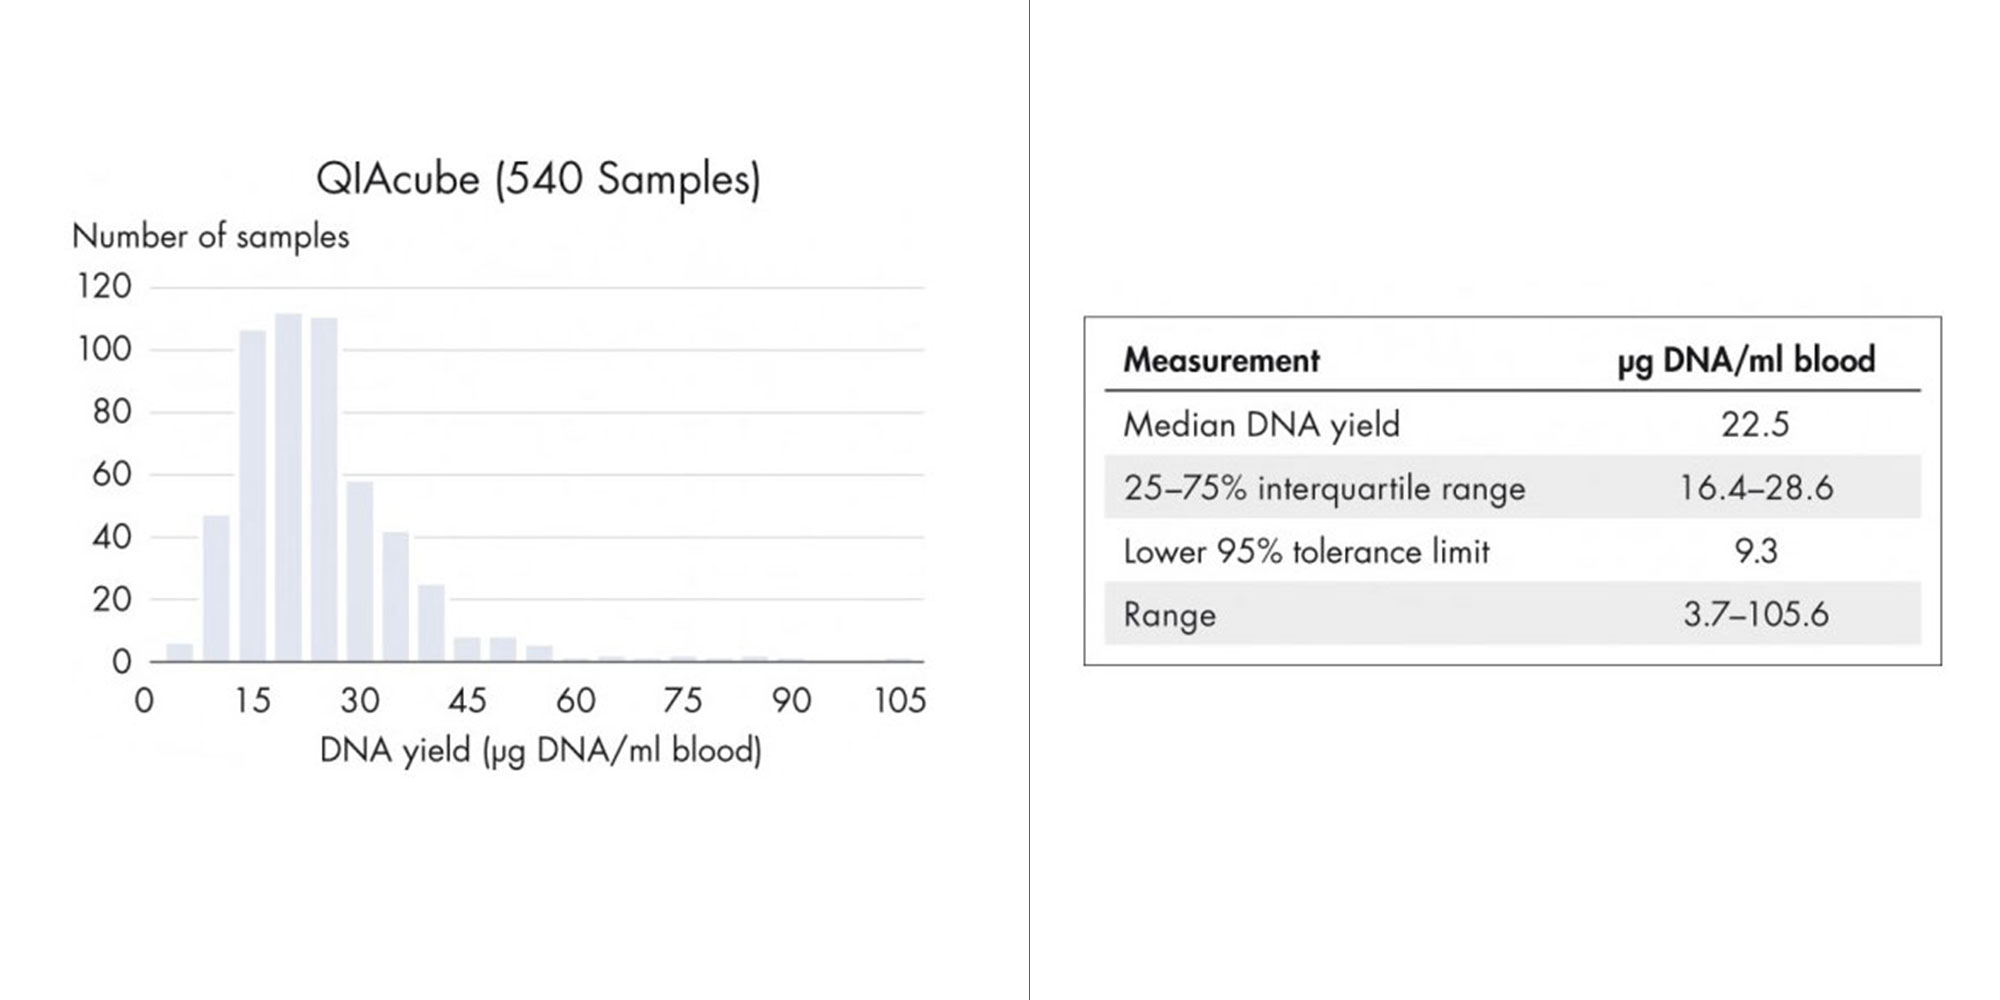This screenshot has height=1000, width=2000.
Task: Select the 25–75% interquartile range row
Action: pyautogui.click(x=1512, y=487)
